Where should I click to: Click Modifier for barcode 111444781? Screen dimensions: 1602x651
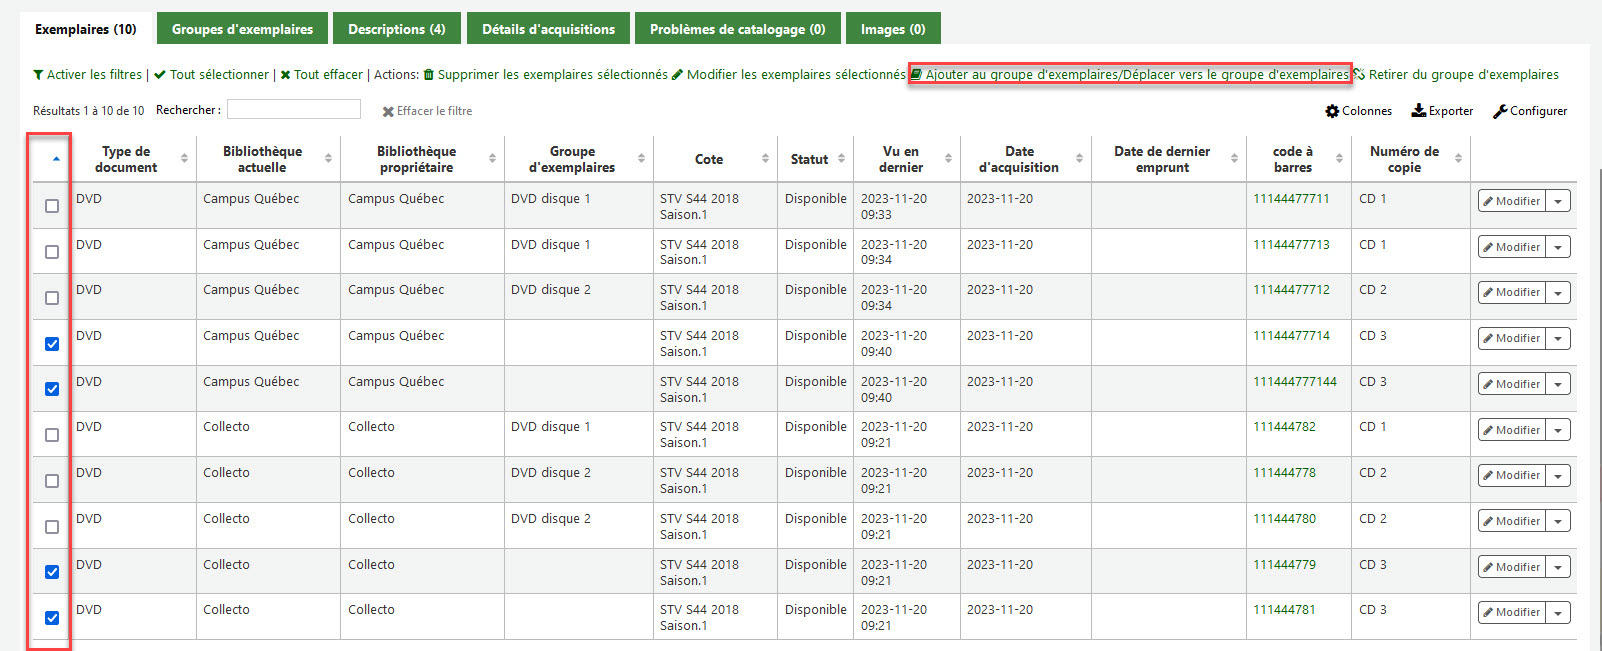point(1511,612)
